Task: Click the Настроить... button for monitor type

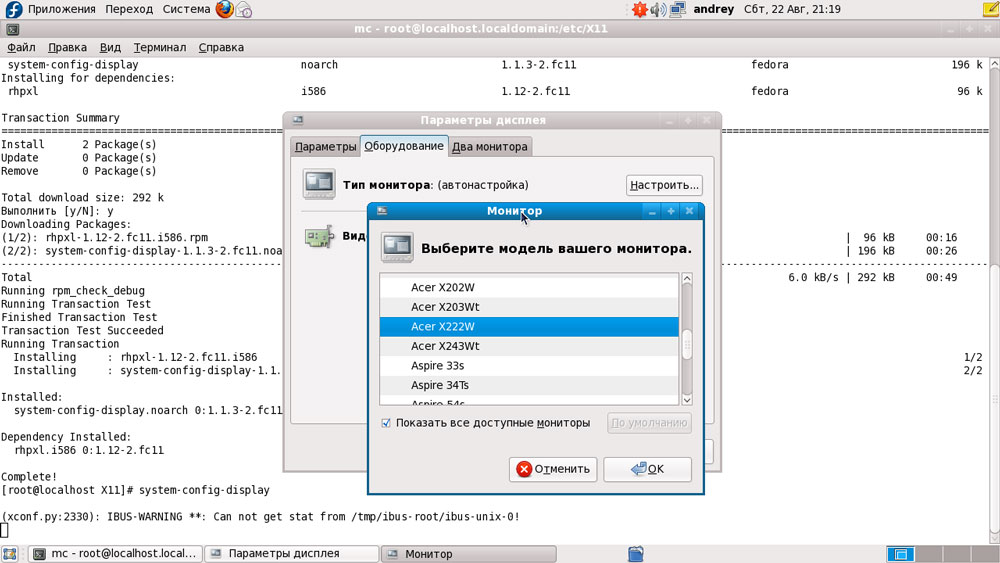Action: pyautogui.click(x=664, y=185)
